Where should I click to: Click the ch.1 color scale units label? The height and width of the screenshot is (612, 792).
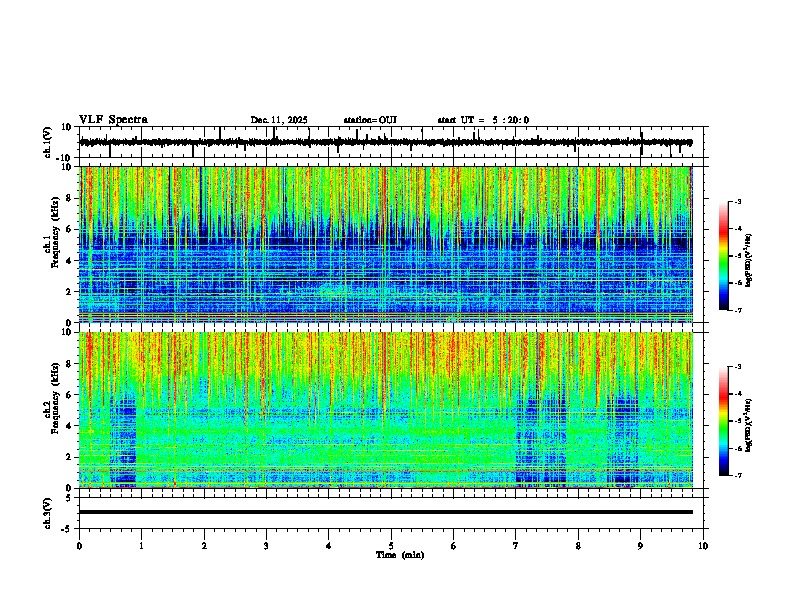click(x=749, y=260)
